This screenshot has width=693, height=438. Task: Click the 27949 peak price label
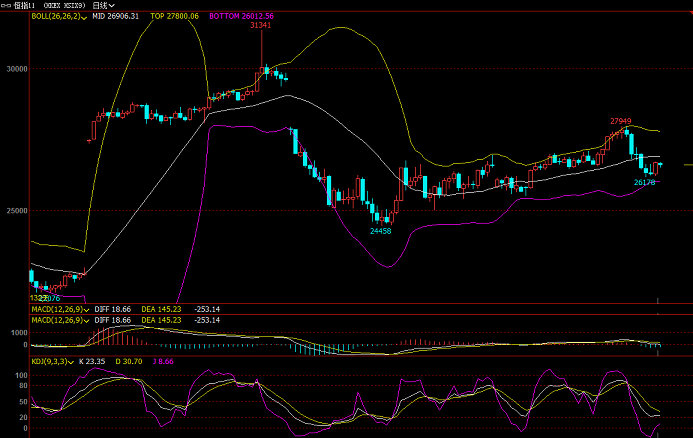click(x=621, y=121)
